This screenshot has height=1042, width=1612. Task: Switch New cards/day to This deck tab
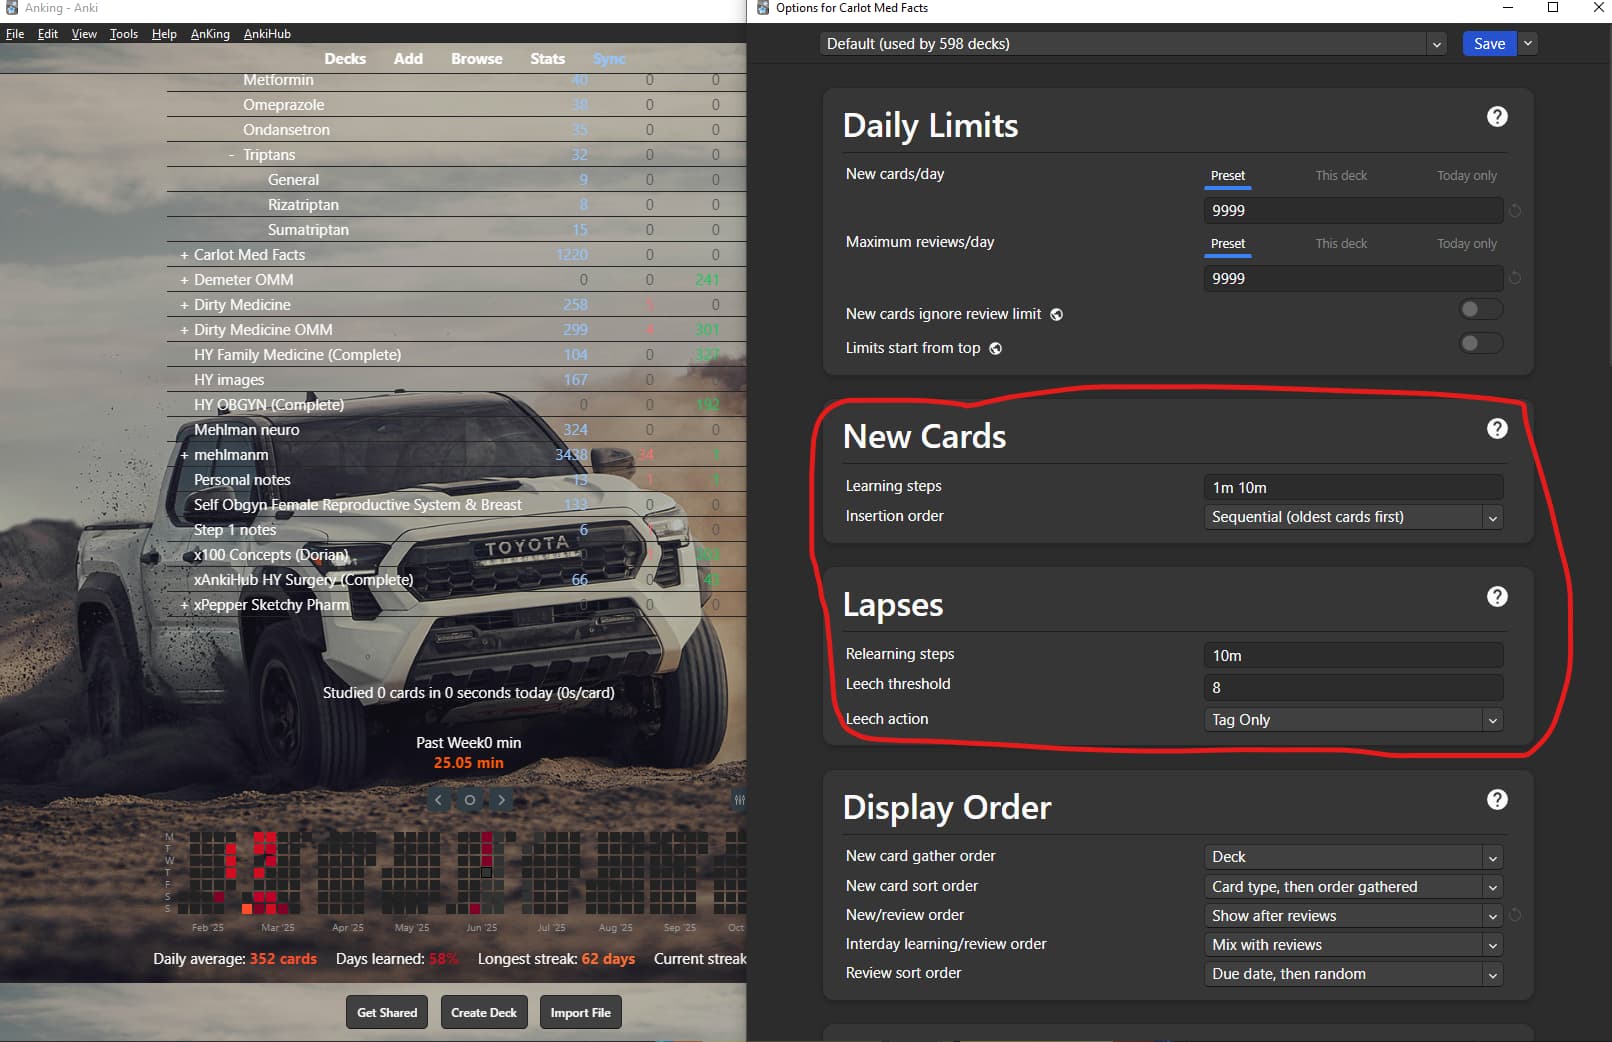click(1341, 176)
